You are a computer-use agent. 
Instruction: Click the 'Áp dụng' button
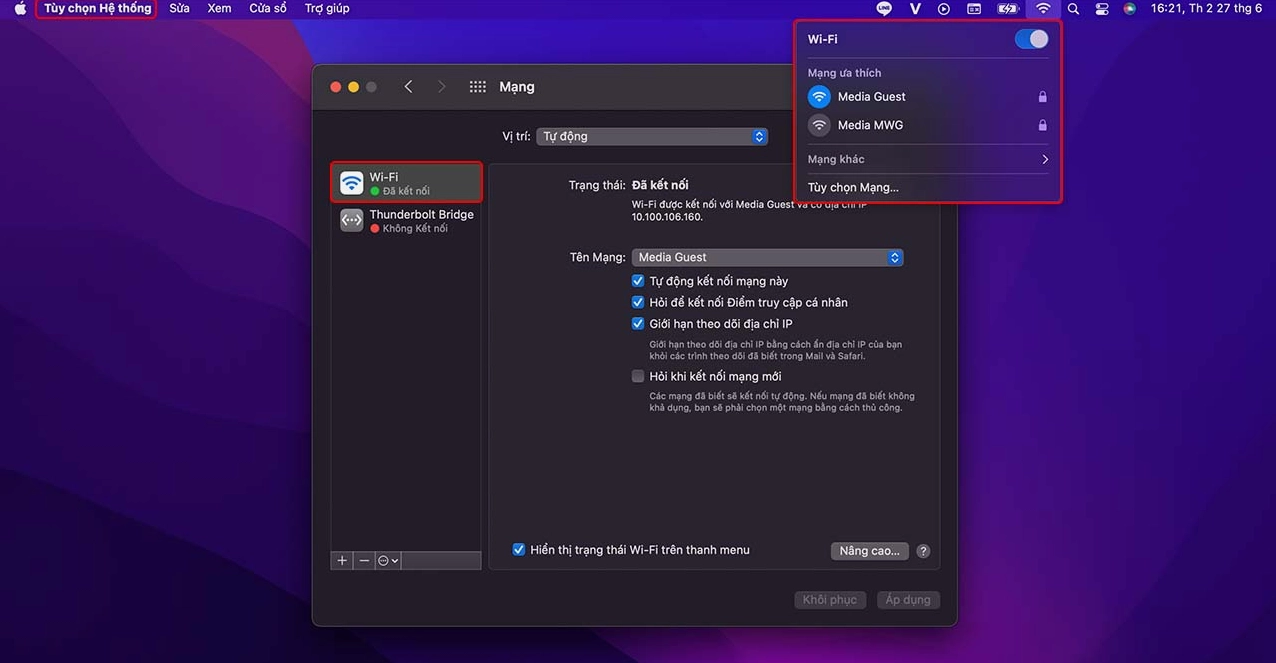tap(908, 600)
